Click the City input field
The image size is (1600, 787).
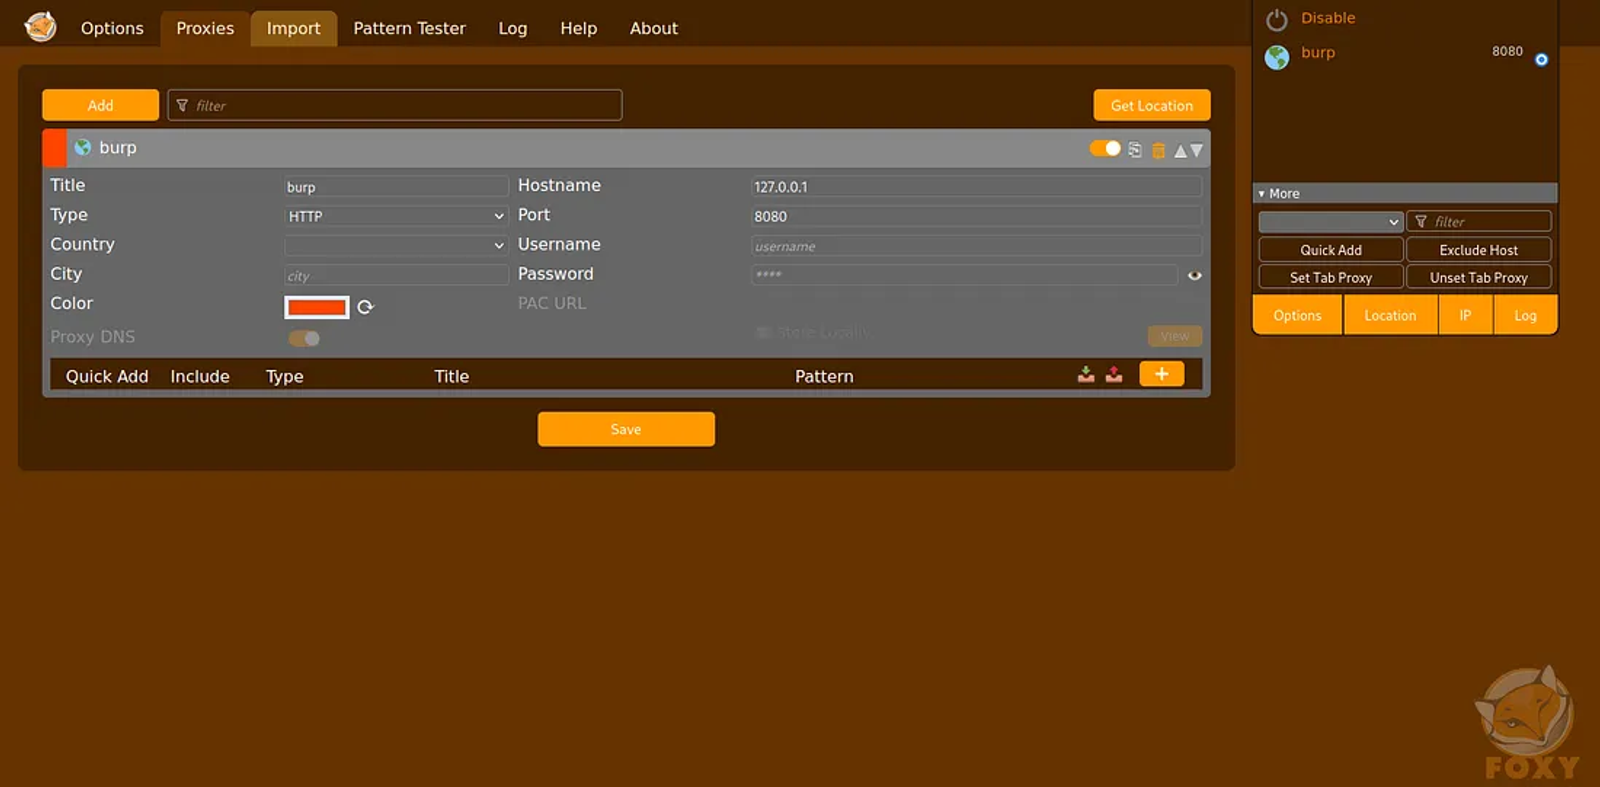(x=396, y=275)
